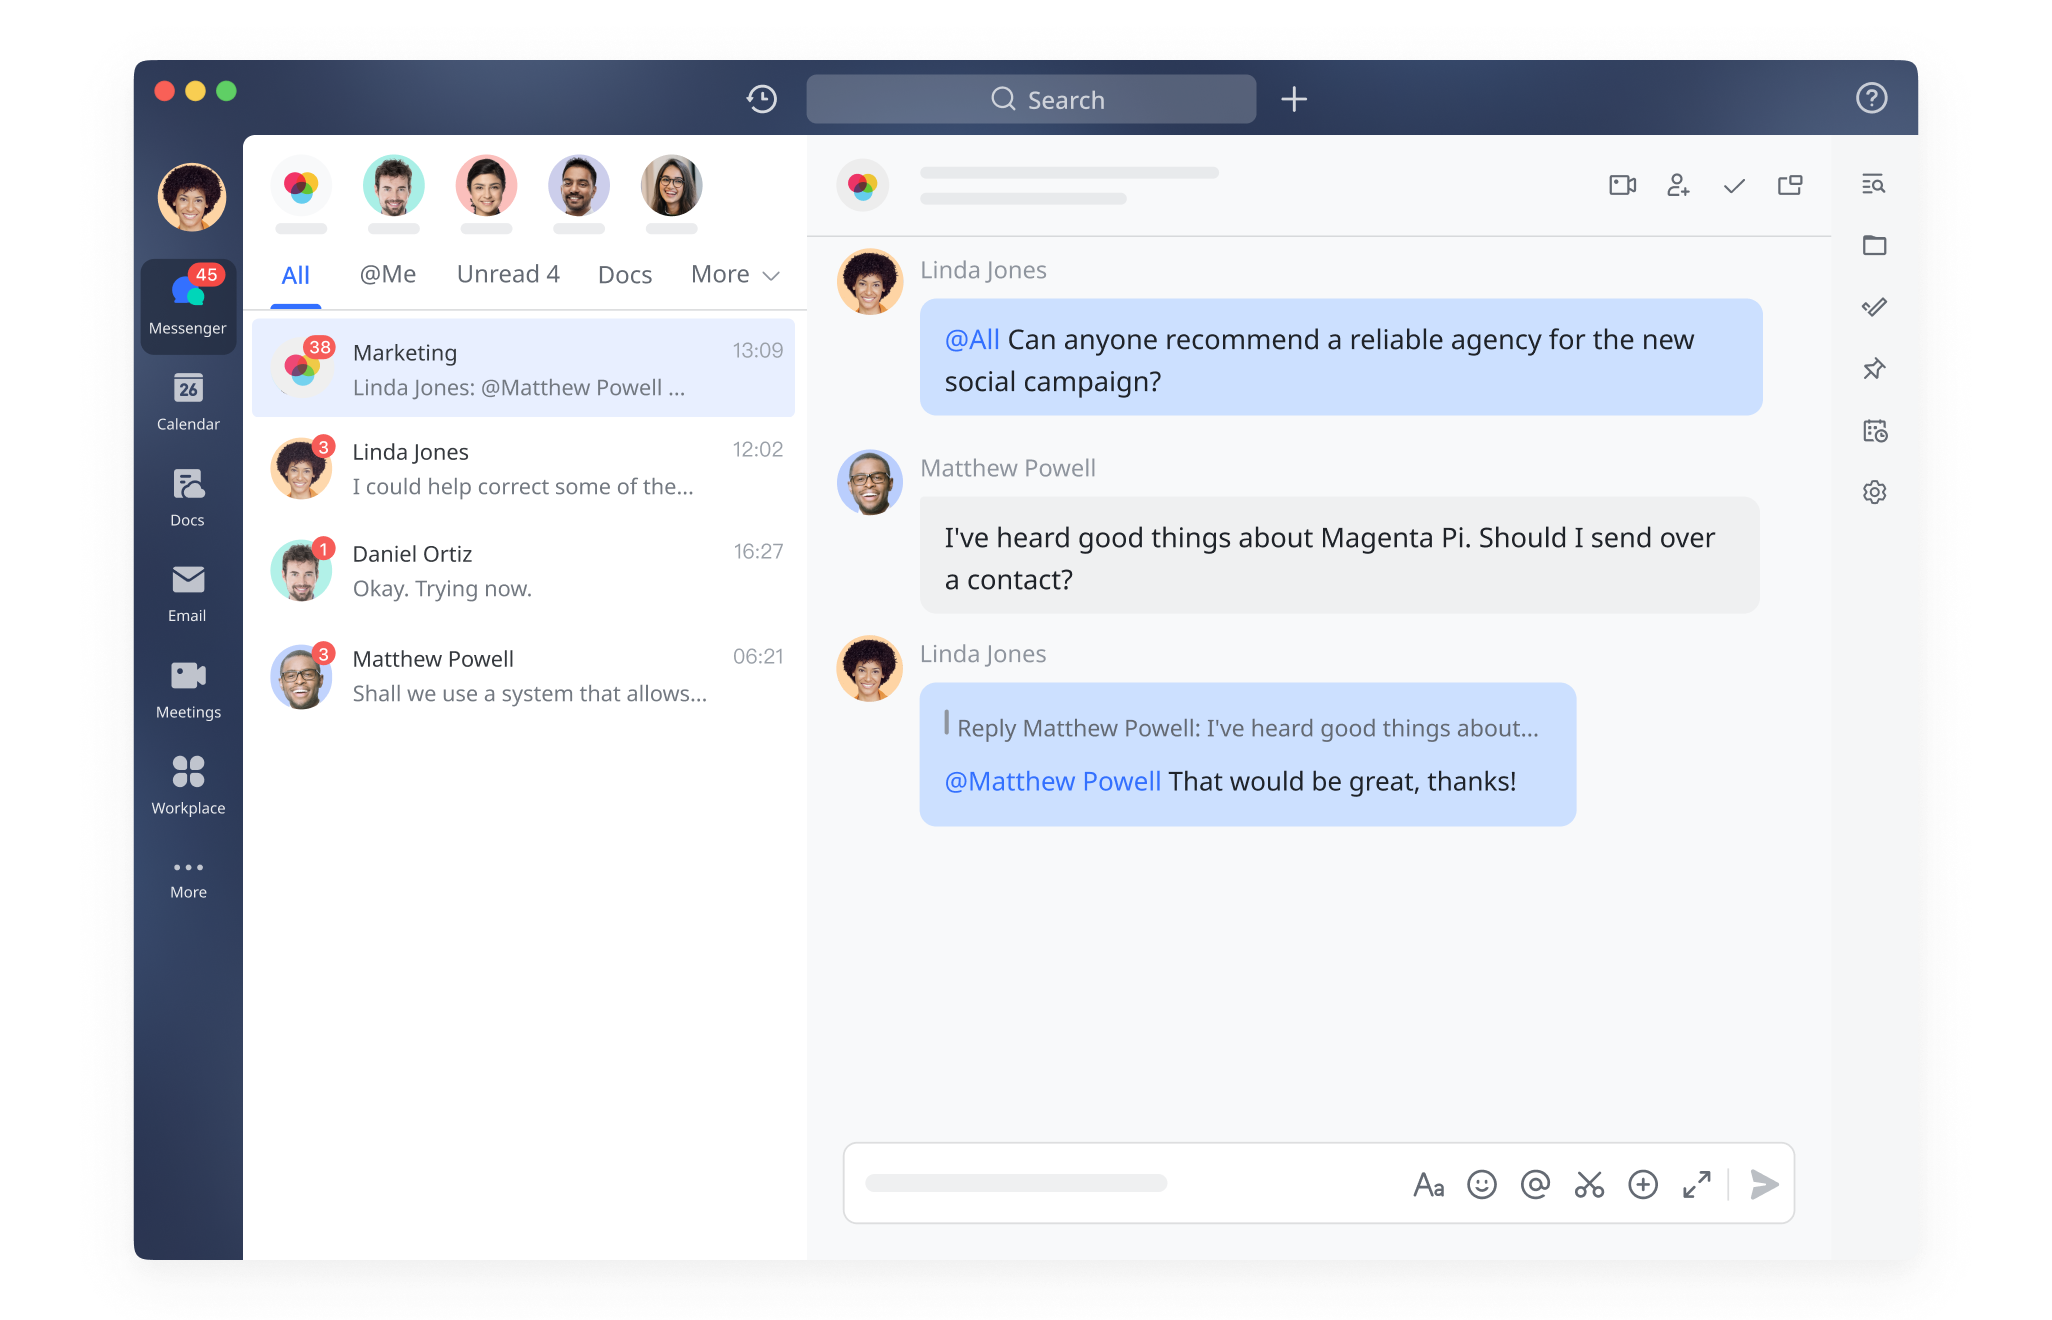
Task: Click the @Matthew Powell mention link
Action: click(x=1053, y=781)
